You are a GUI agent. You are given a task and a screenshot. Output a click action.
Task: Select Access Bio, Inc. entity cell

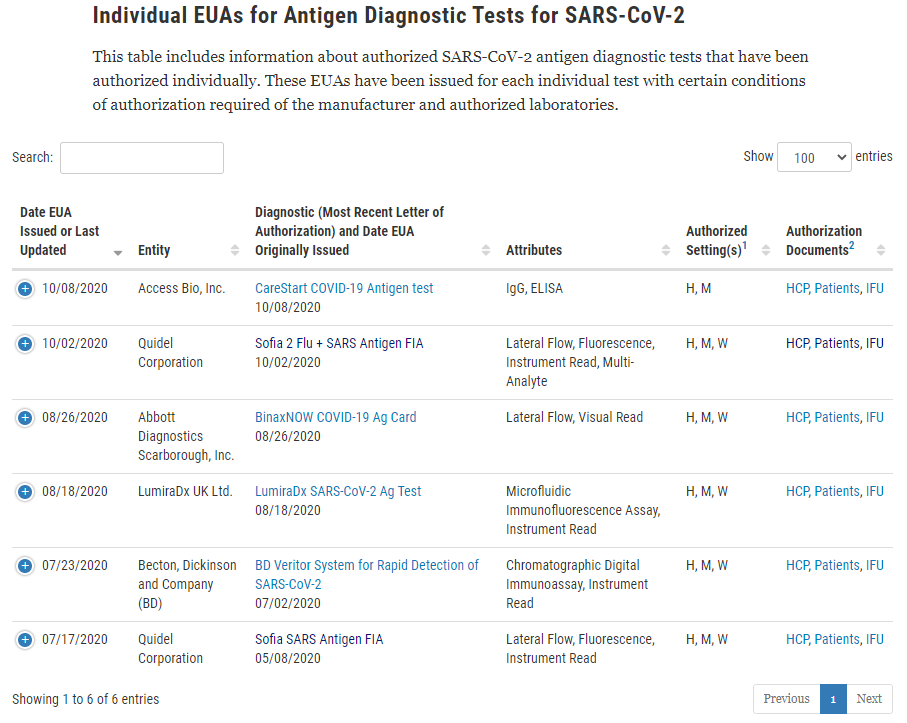[181, 288]
